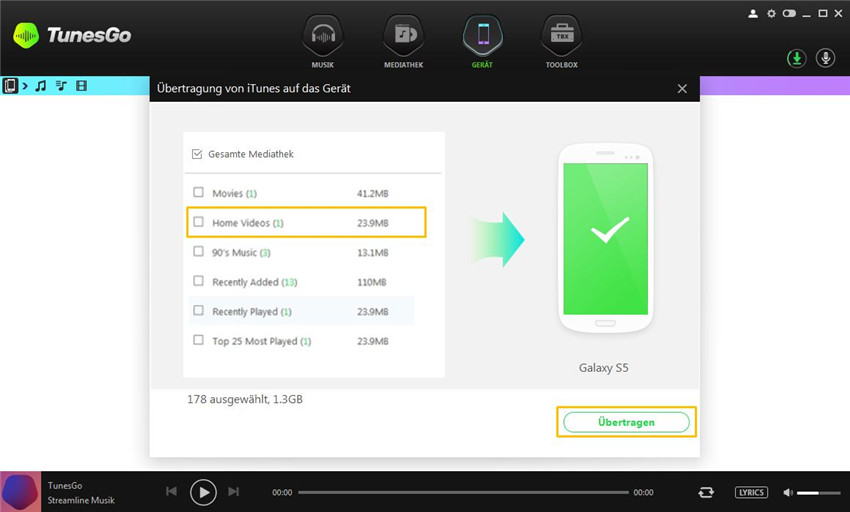Check the Recently Added checkbox
The width and height of the screenshot is (850, 512).
(x=198, y=281)
